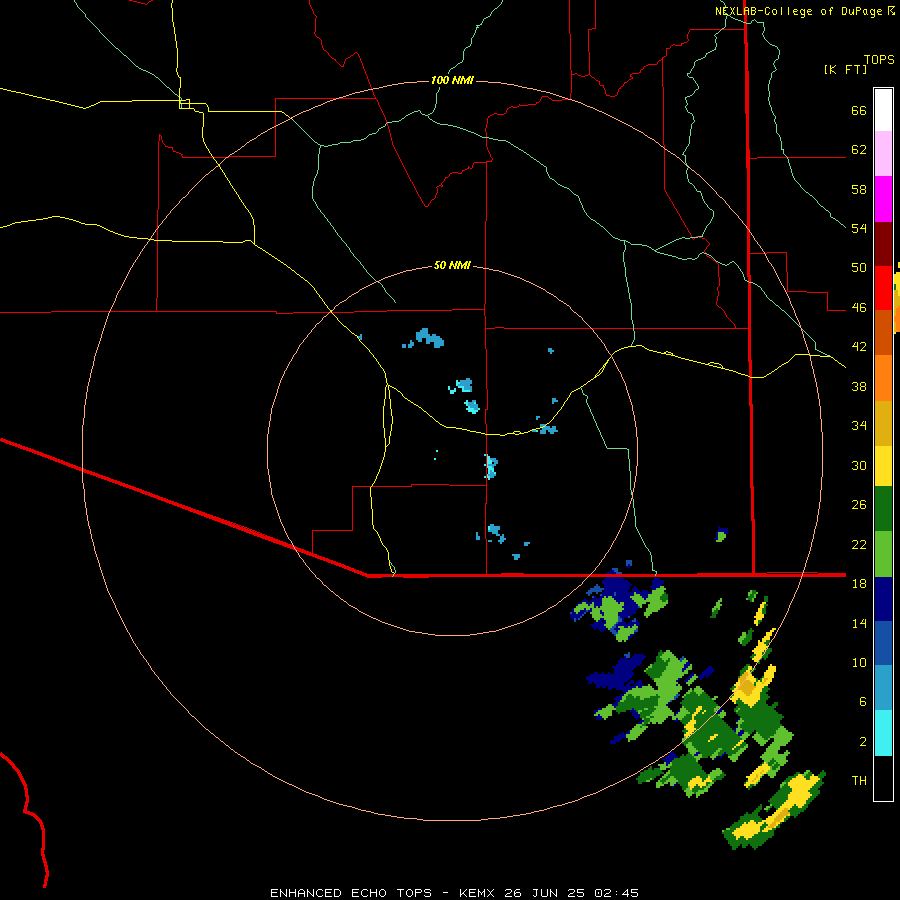Select the dark green 26–30 legend swatch
The image size is (900, 900).
point(883,509)
